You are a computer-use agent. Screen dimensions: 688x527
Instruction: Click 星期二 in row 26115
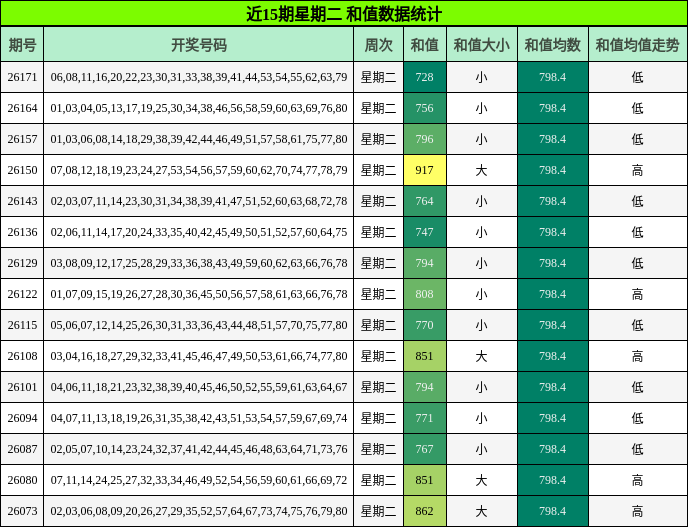(x=378, y=325)
